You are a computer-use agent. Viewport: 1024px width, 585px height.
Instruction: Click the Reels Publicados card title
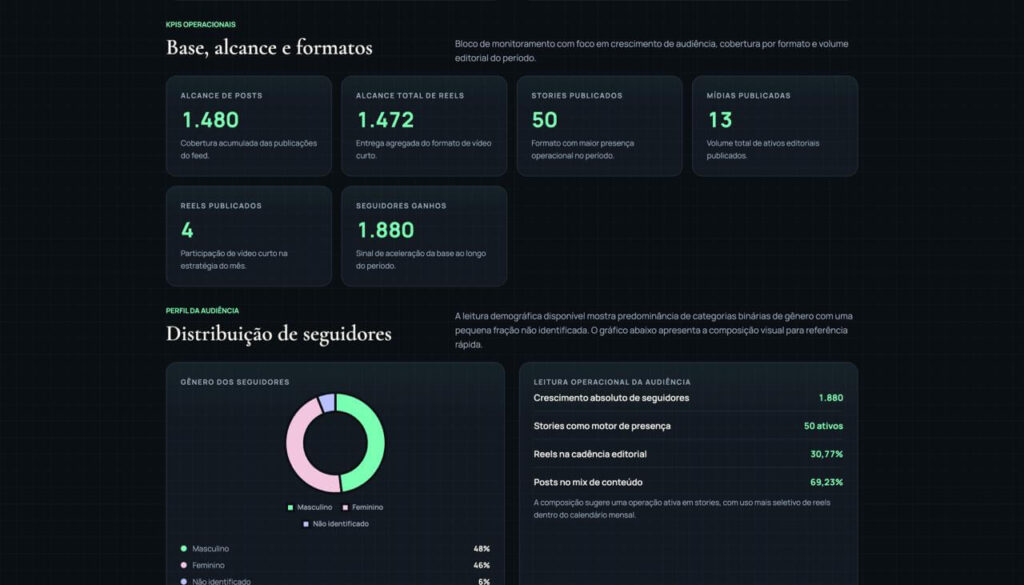tap(221, 206)
